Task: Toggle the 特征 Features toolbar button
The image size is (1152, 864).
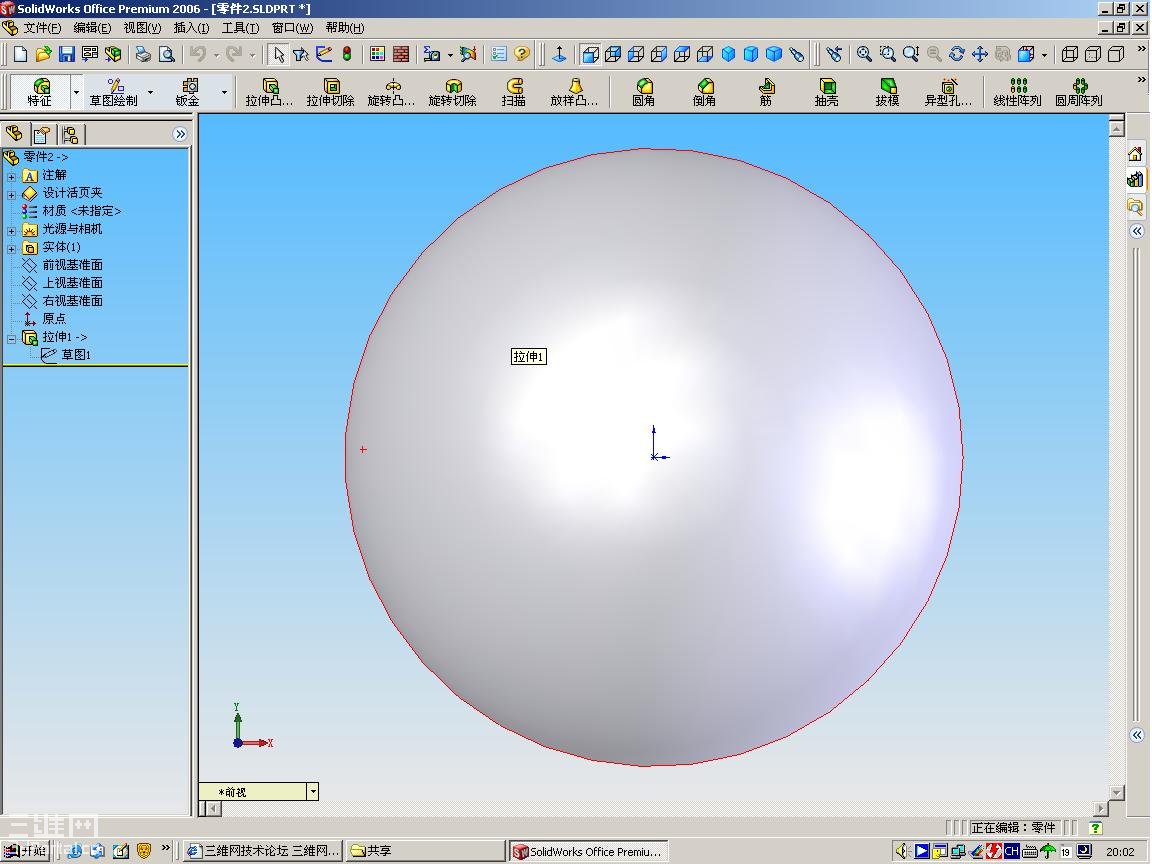Action: (x=40, y=92)
